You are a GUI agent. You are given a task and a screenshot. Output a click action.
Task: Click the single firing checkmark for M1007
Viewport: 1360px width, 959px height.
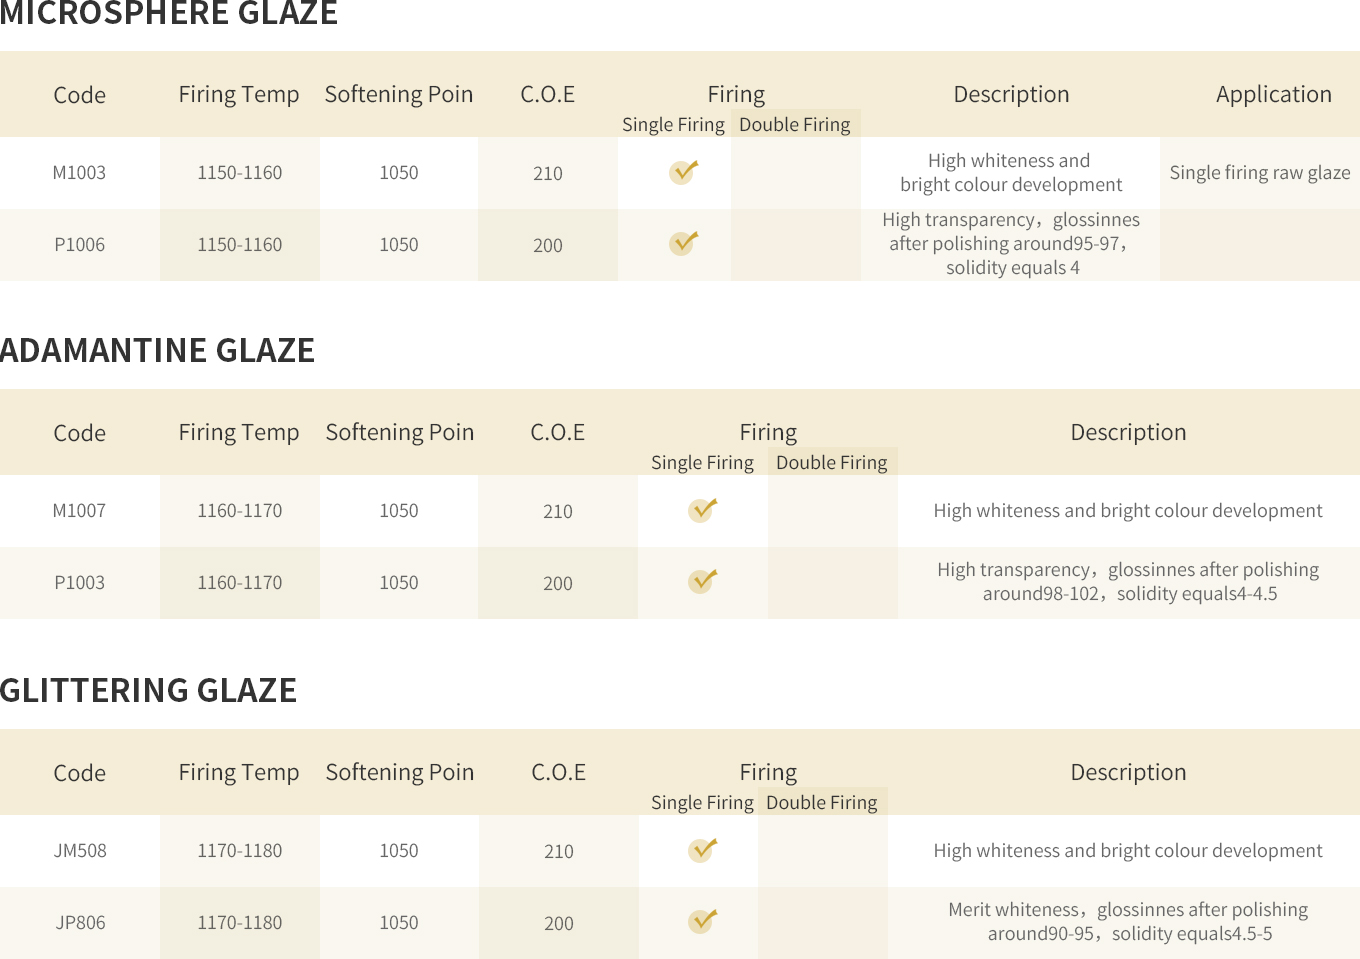click(702, 510)
